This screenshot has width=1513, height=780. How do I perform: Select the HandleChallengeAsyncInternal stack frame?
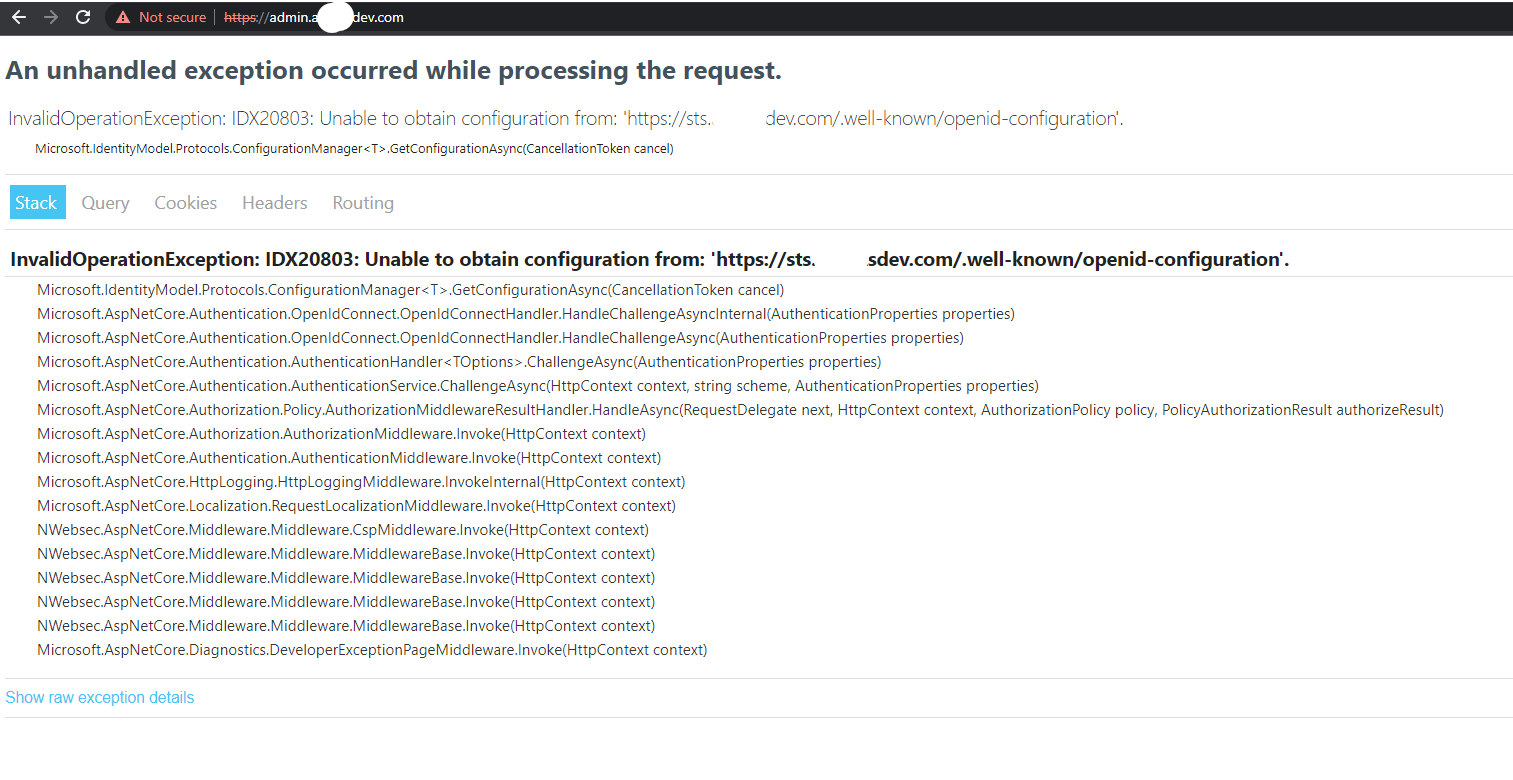point(525,313)
